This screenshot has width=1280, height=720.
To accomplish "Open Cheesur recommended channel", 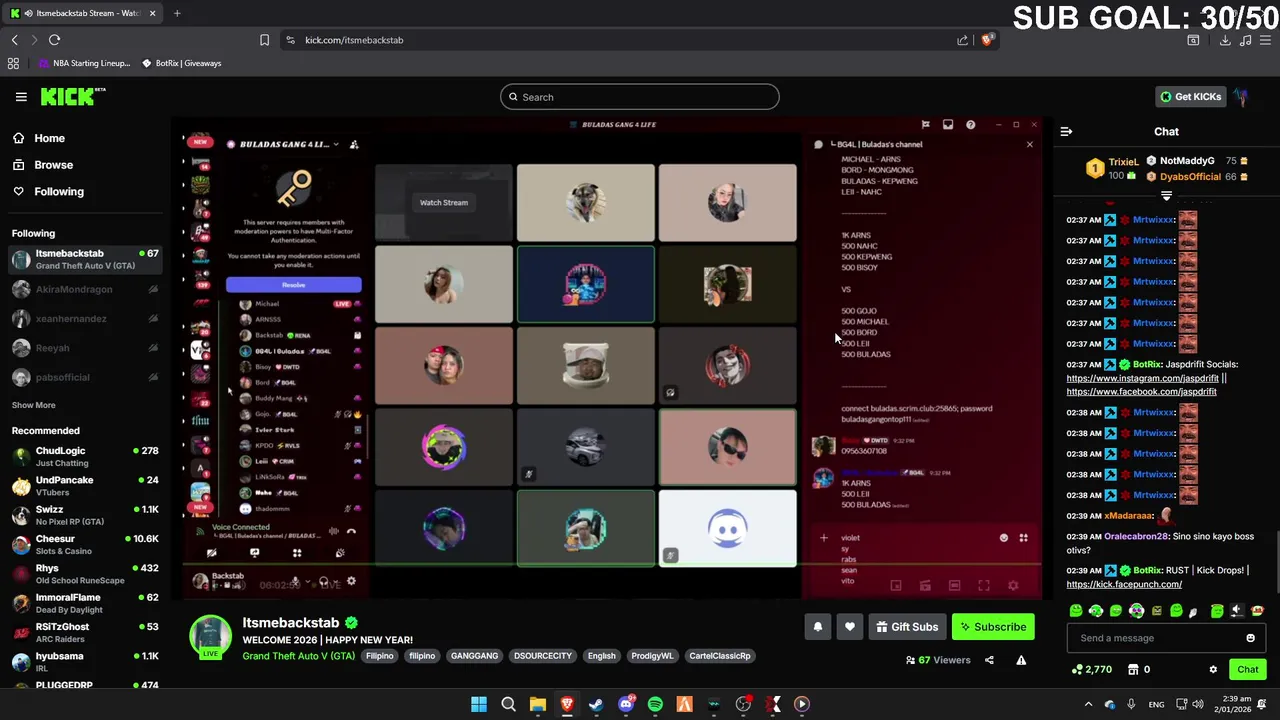I will (x=85, y=544).
